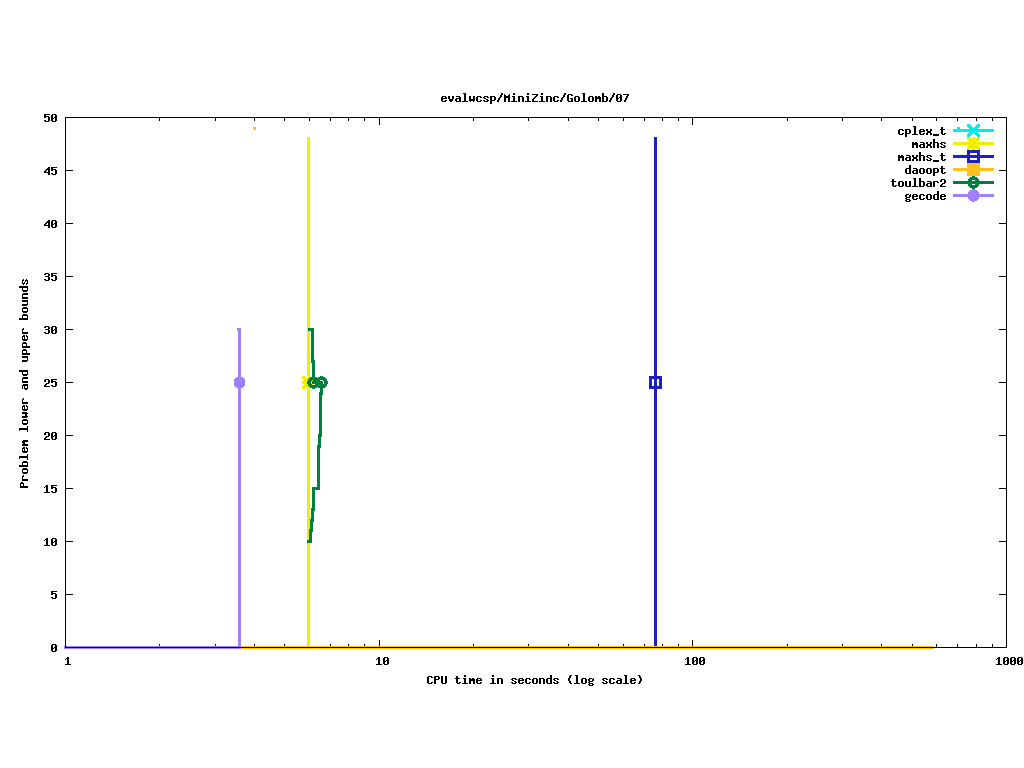
Task: Select the gecode legend label
Action: click(x=925, y=196)
